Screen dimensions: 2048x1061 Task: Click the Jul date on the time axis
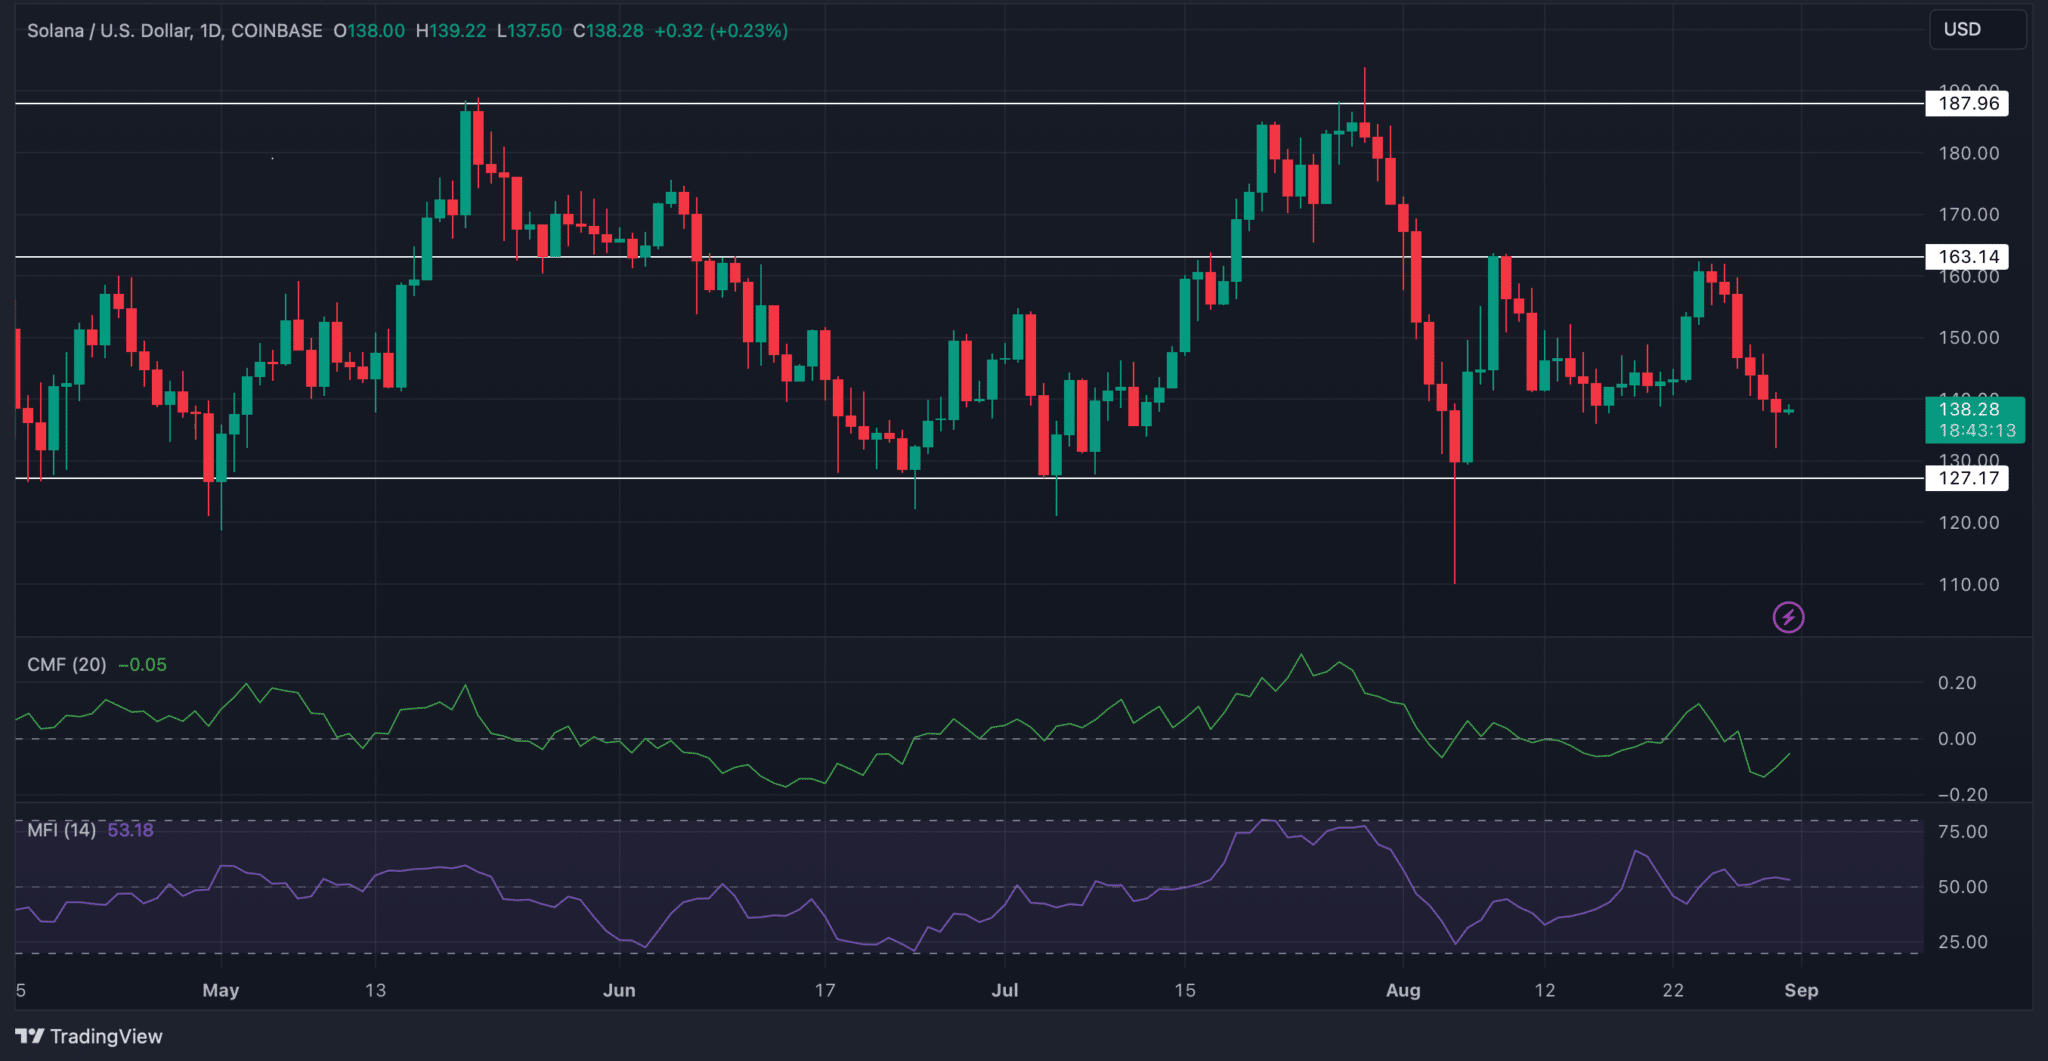click(1005, 990)
